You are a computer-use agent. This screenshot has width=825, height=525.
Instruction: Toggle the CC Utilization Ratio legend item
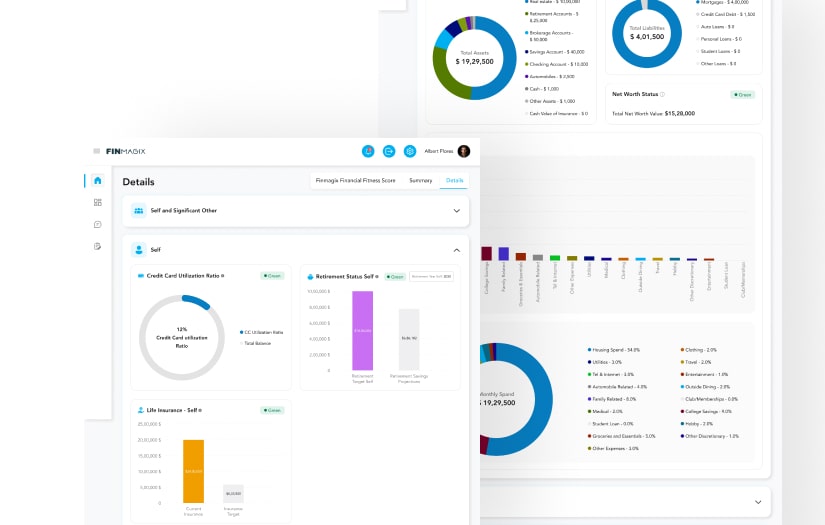(263, 332)
